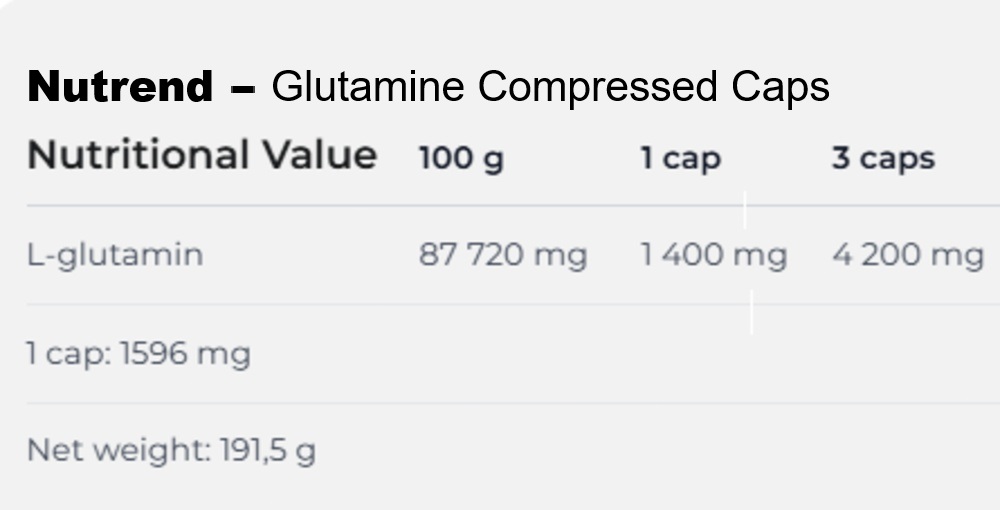The image size is (1000, 510).
Task: Click white tick mark below 1 400 mg
Action: coord(751,312)
